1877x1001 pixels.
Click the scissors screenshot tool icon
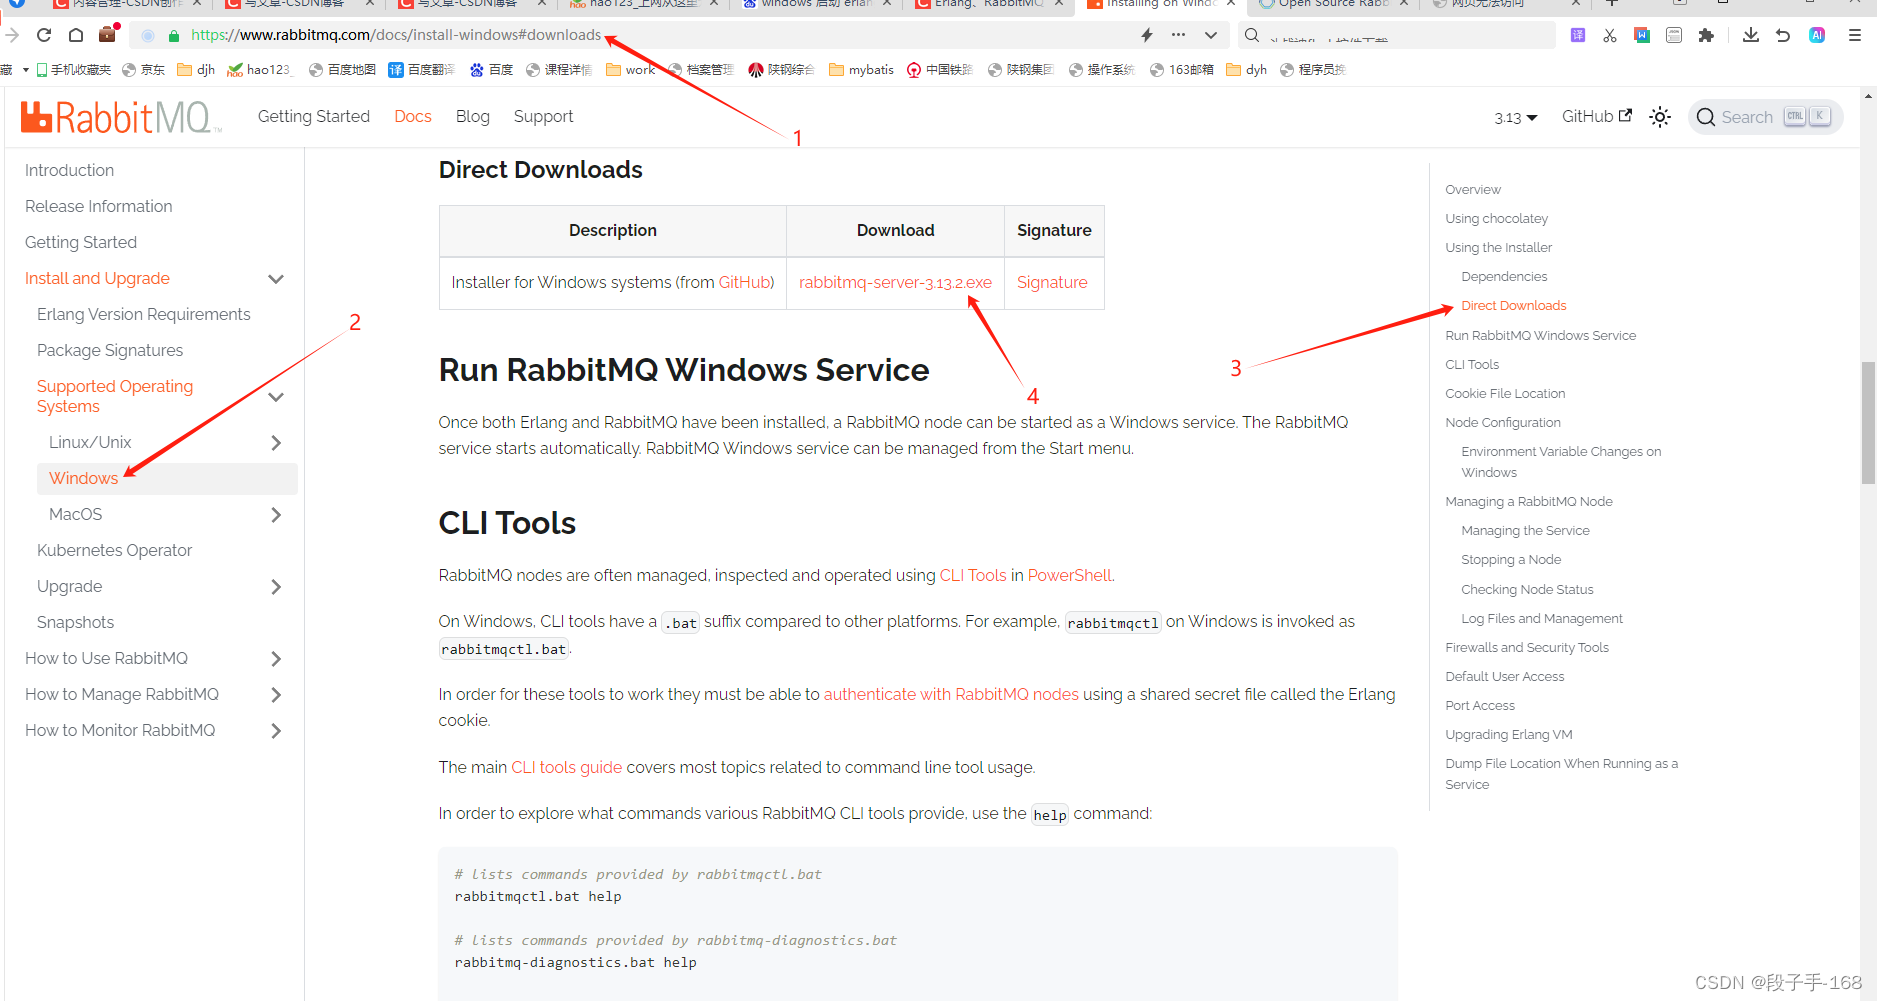[x=1610, y=35]
